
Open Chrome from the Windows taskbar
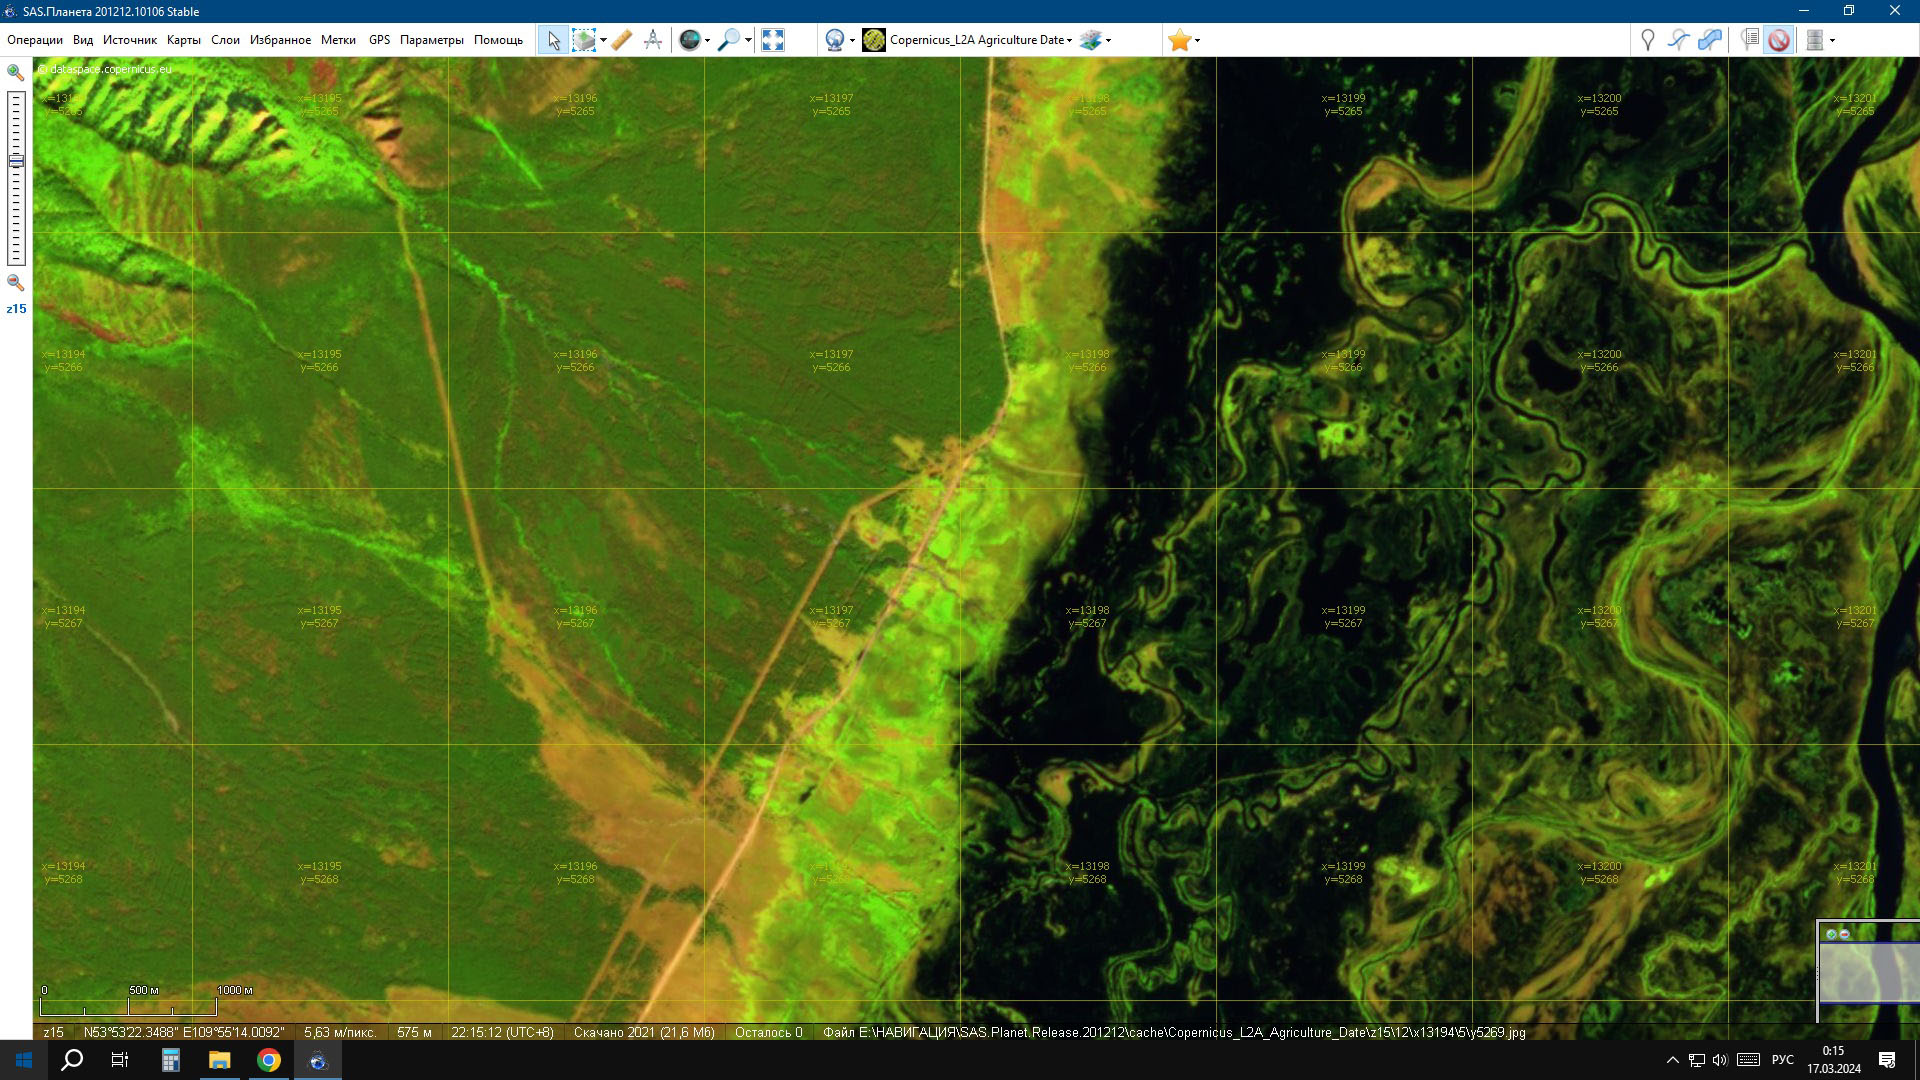coord(269,1060)
